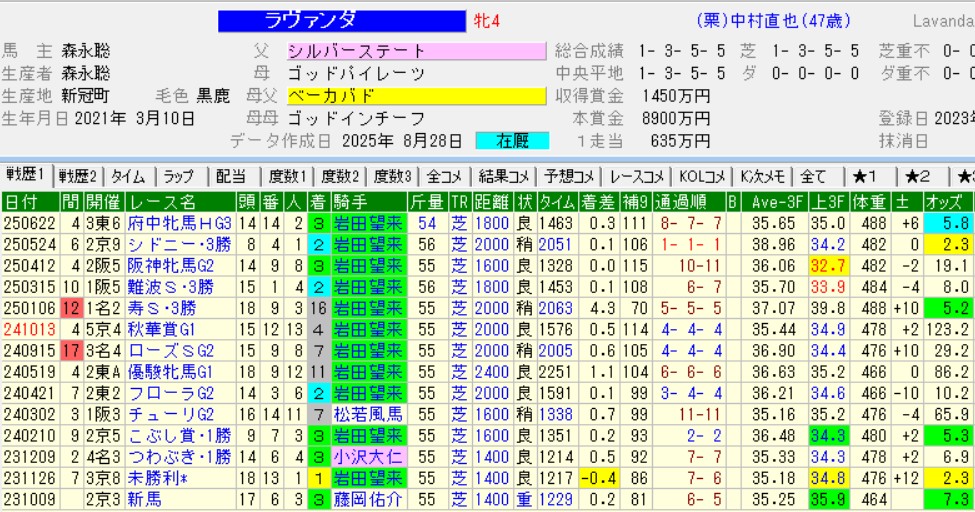Click the 日付 column header

pyautogui.click(x=25, y=203)
